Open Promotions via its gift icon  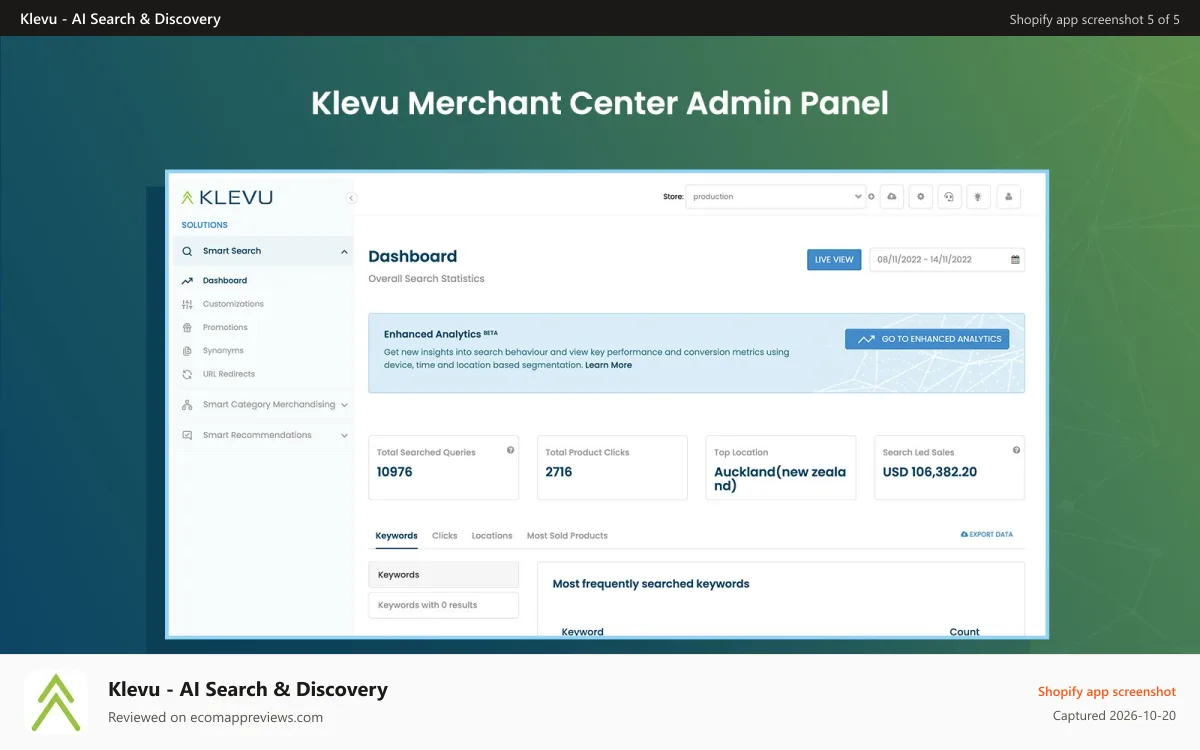click(187, 327)
